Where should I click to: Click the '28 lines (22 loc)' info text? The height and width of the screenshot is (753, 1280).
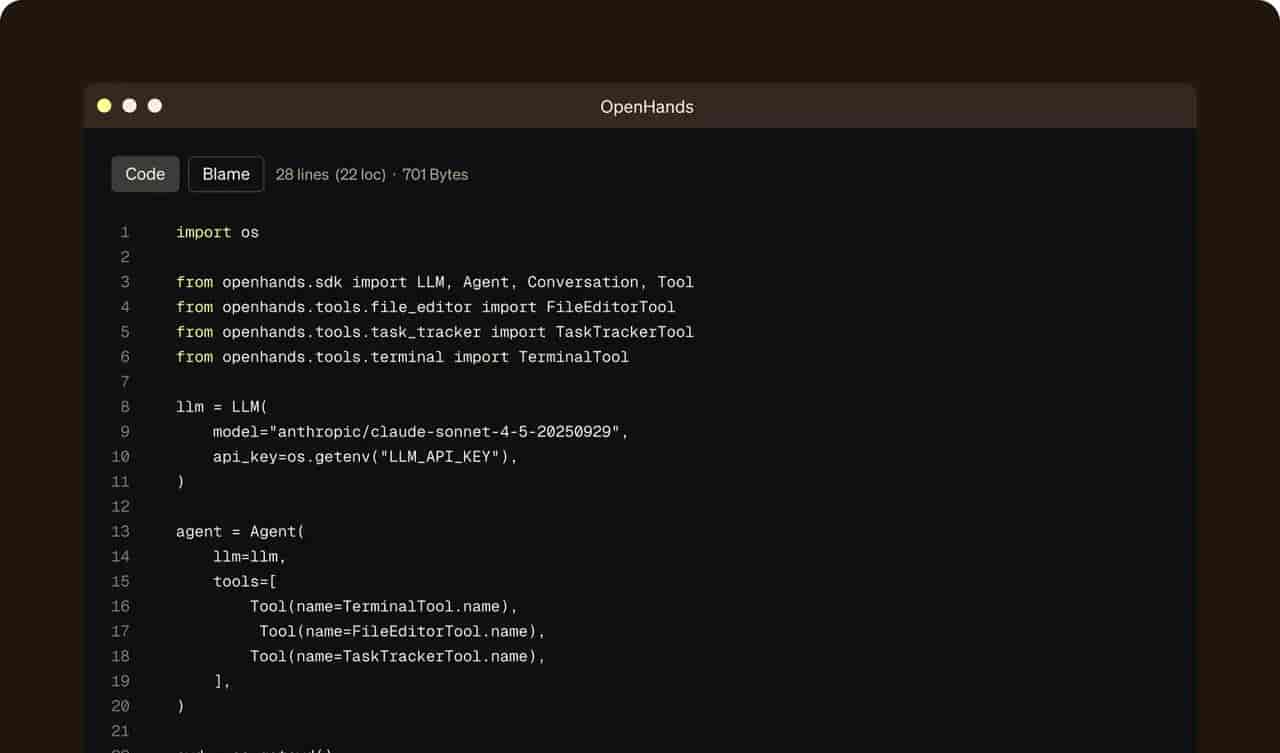tap(331, 174)
